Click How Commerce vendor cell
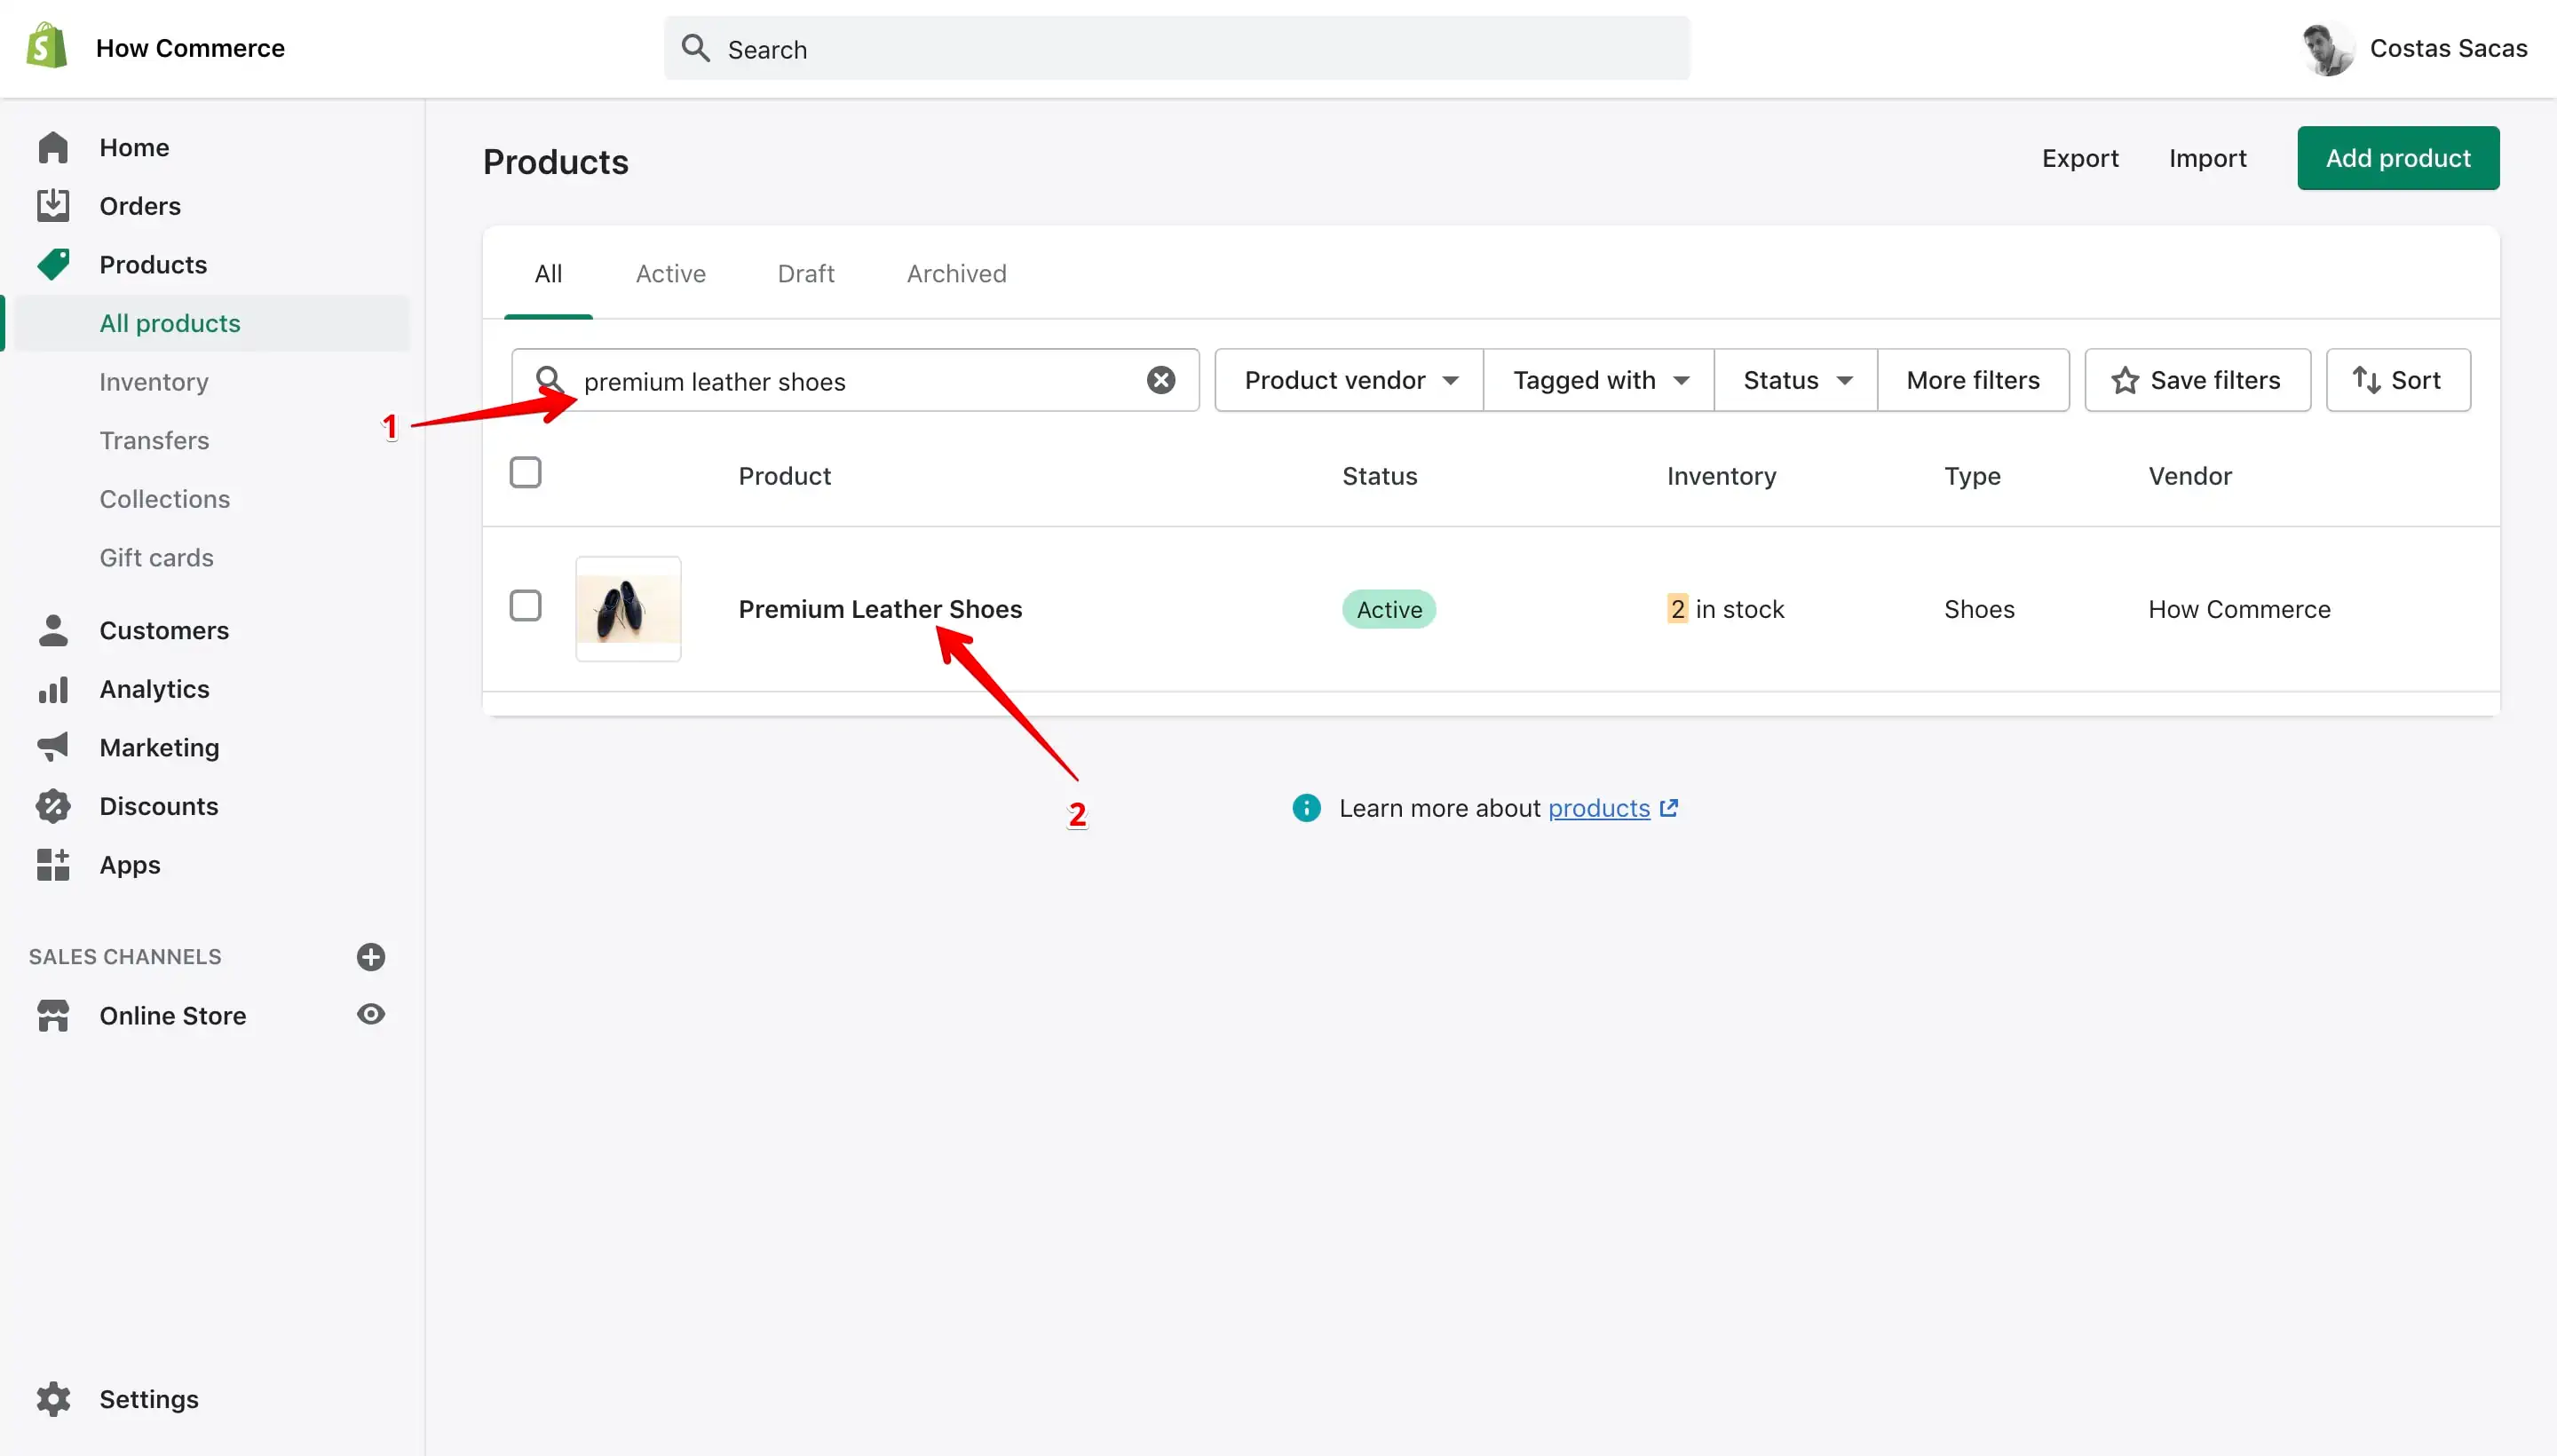Screen dimensions: 2557x1456 pos(2239,609)
